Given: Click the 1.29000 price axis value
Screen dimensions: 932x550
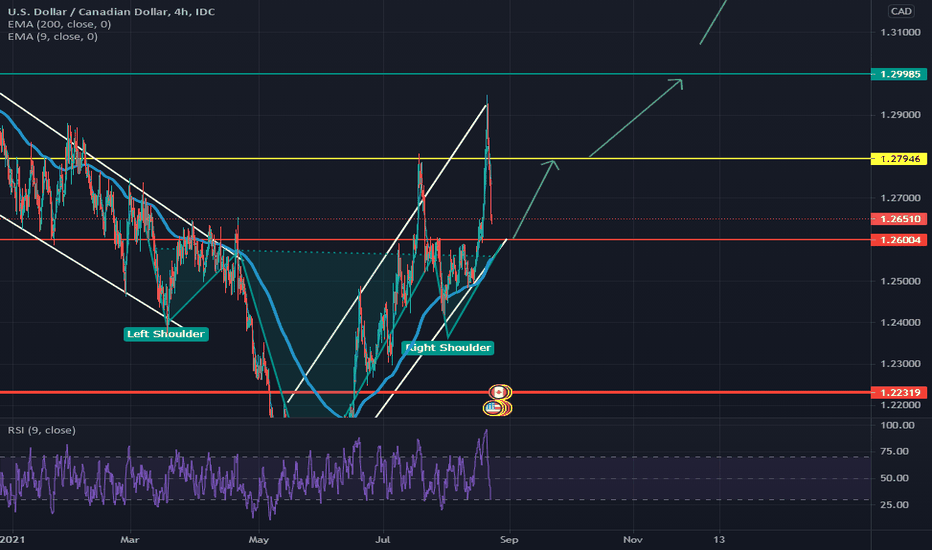Looking at the screenshot, I should [x=900, y=115].
